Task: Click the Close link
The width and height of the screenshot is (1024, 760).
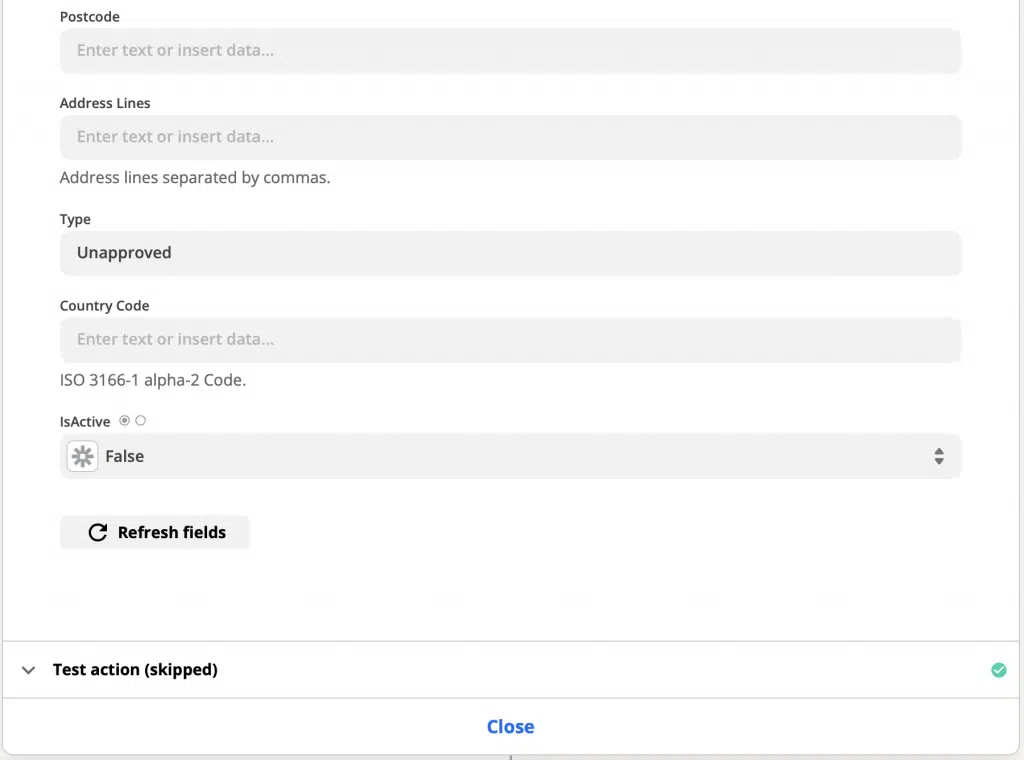Action: coord(510,727)
